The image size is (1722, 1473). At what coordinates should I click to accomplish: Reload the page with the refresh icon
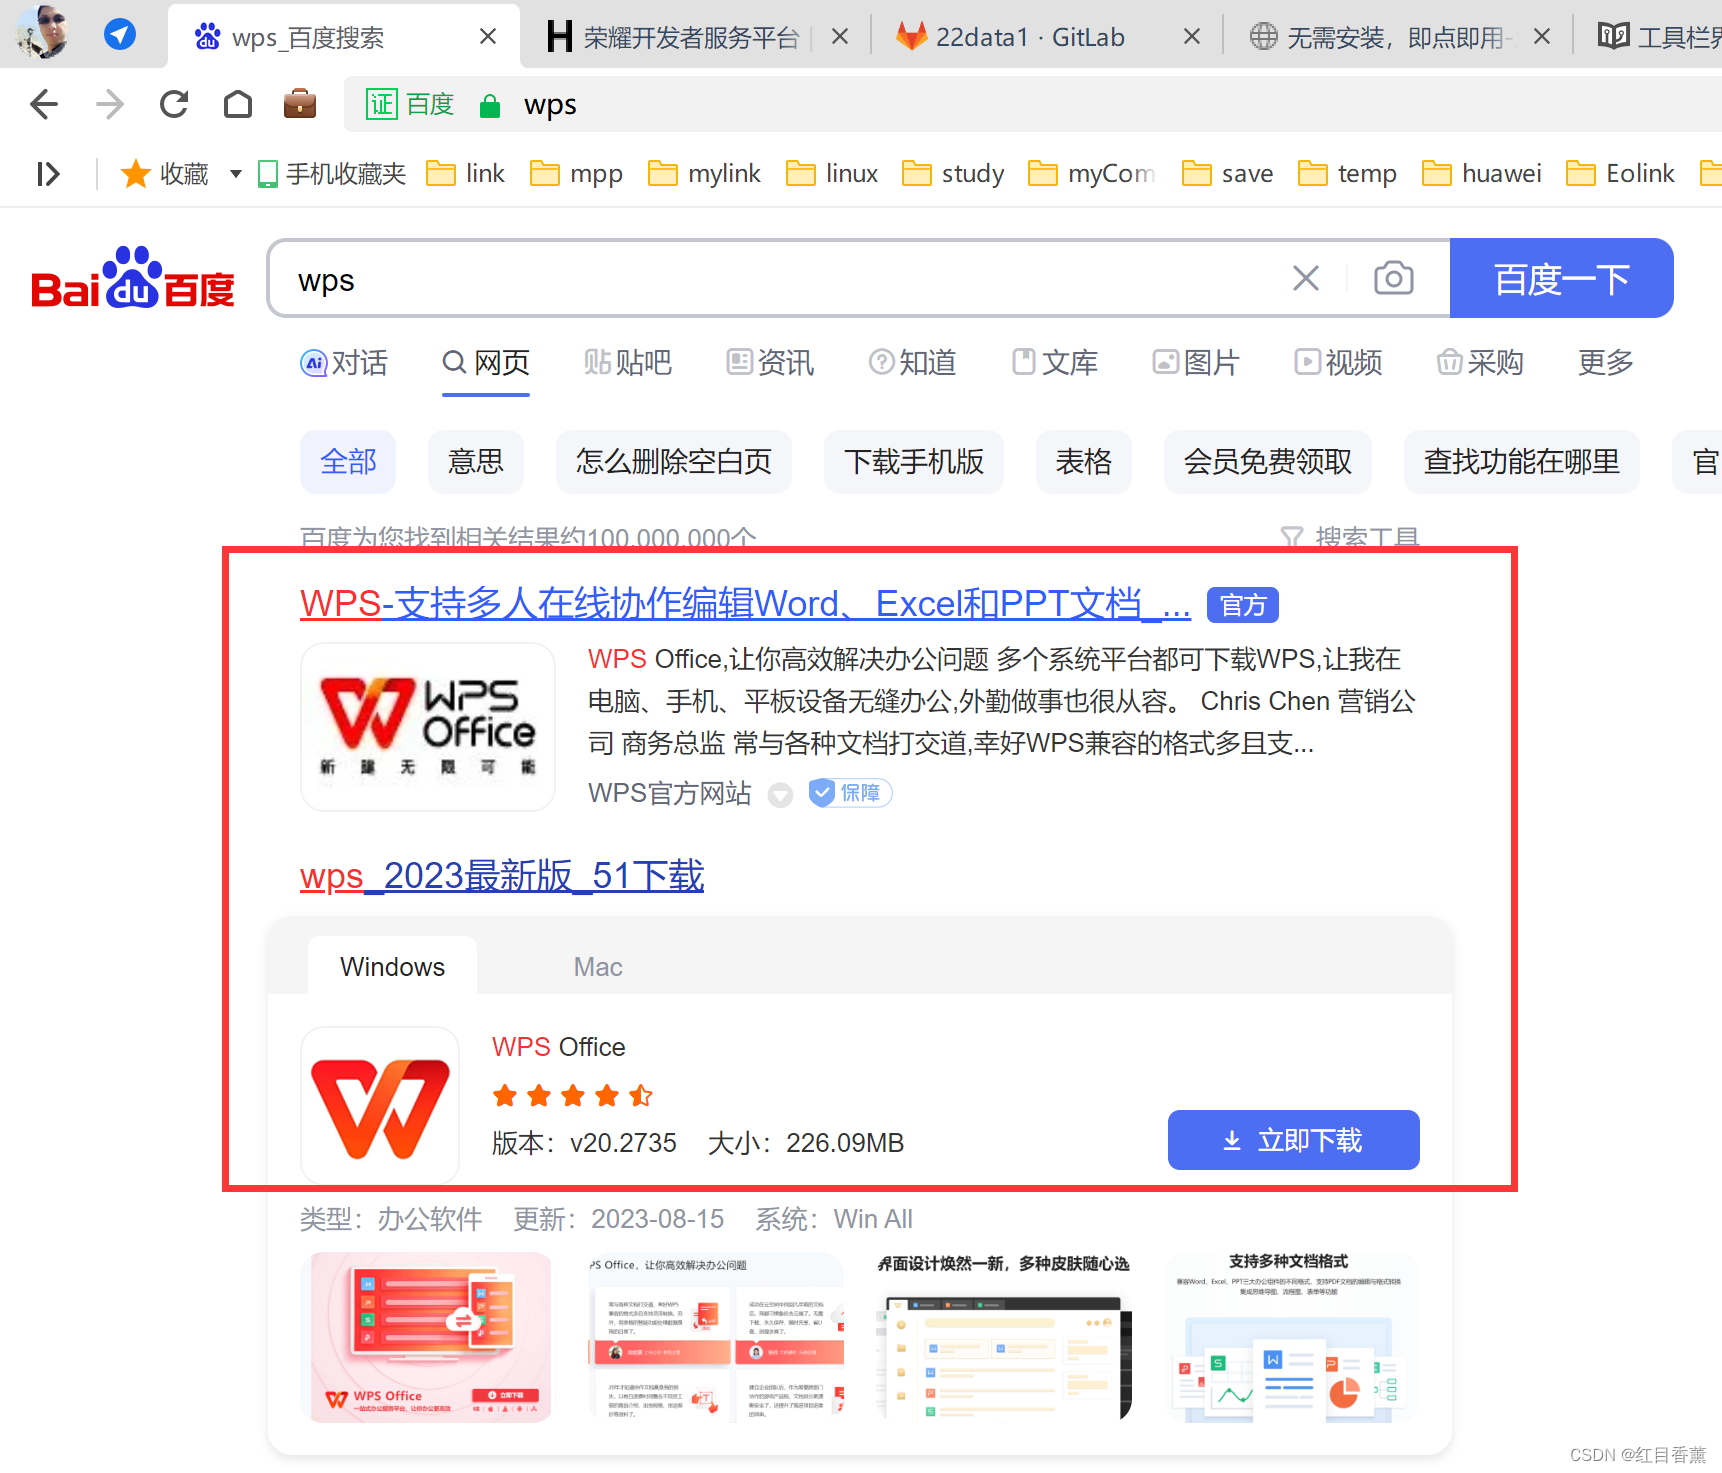174,104
